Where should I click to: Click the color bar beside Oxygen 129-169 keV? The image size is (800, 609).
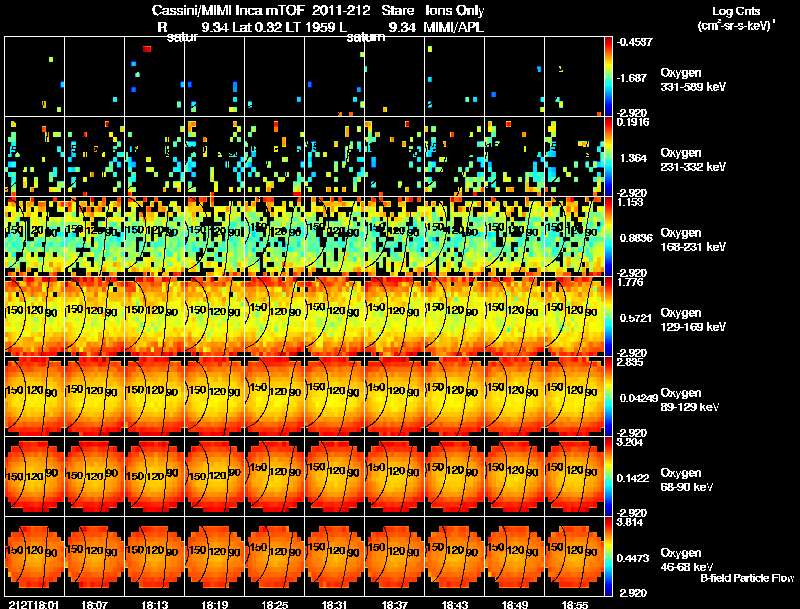click(608, 317)
